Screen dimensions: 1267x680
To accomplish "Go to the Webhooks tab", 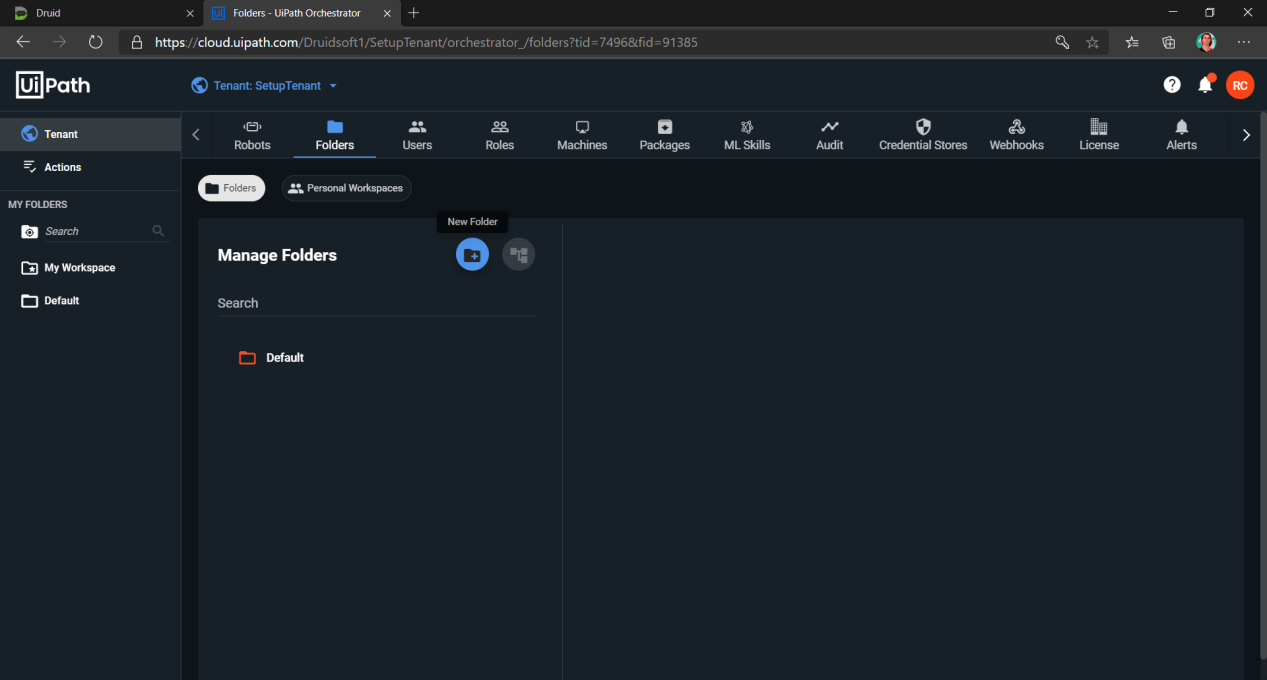I will pyautogui.click(x=1016, y=135).
